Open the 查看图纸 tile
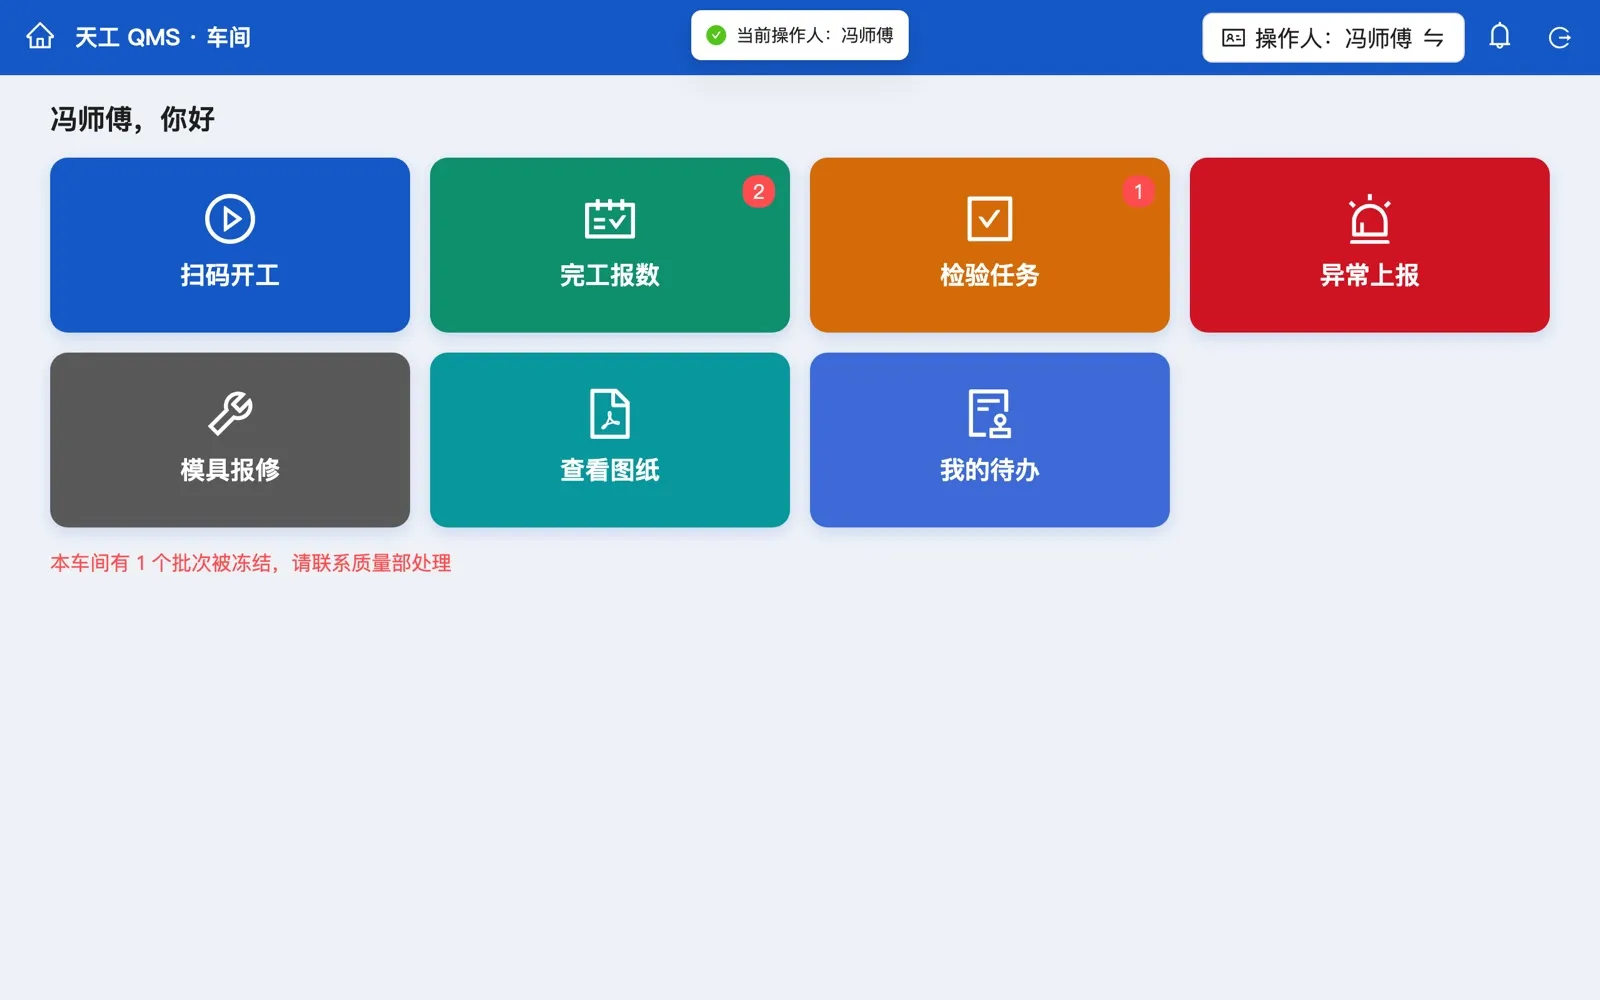The image size is (1600, 1000). point(610,440)
